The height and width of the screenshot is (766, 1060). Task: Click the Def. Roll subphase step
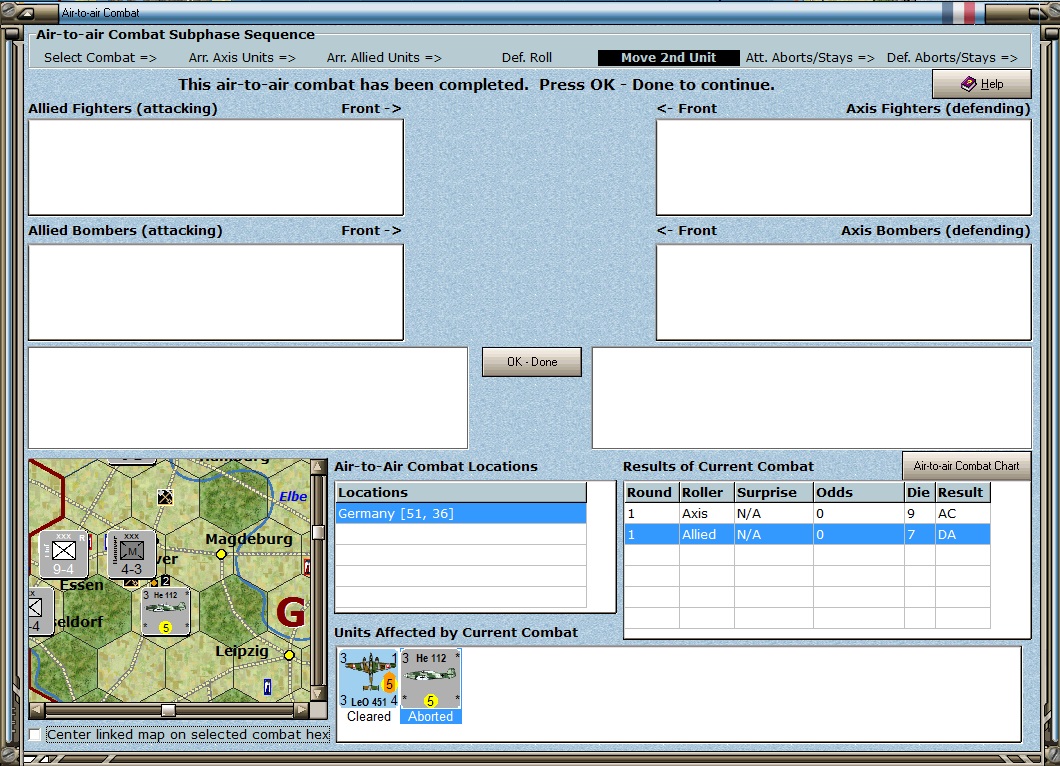(x=527, y=58)
